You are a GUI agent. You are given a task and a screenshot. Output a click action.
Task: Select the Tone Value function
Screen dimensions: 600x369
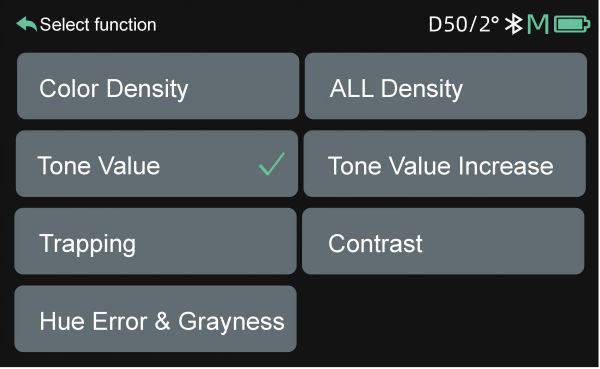coord(157,164)
